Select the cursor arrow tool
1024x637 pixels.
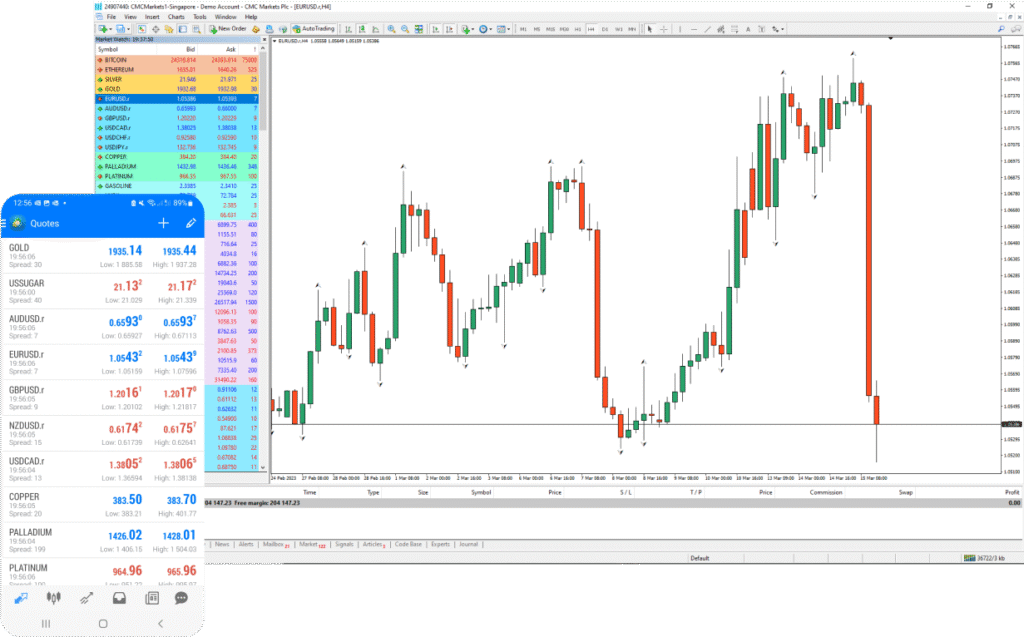click(650, 29)
